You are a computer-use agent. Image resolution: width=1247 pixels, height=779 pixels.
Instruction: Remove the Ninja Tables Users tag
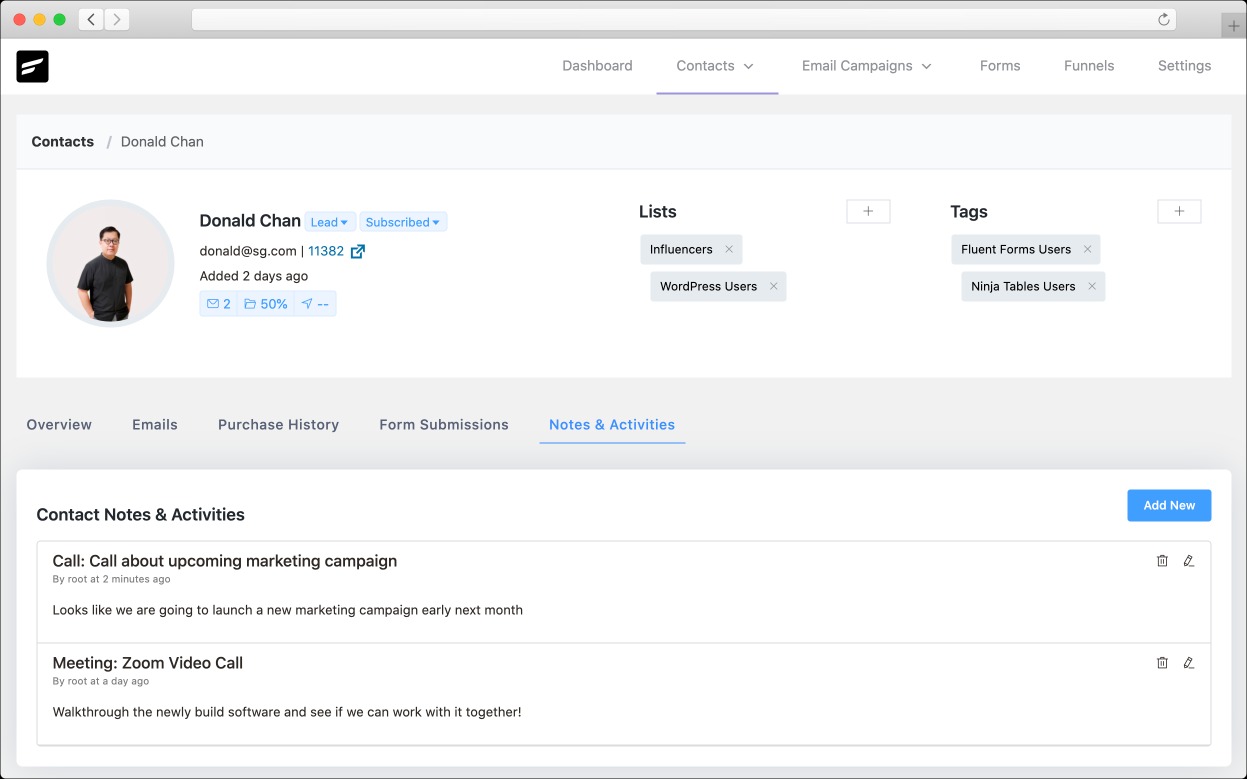point(1092,287)
